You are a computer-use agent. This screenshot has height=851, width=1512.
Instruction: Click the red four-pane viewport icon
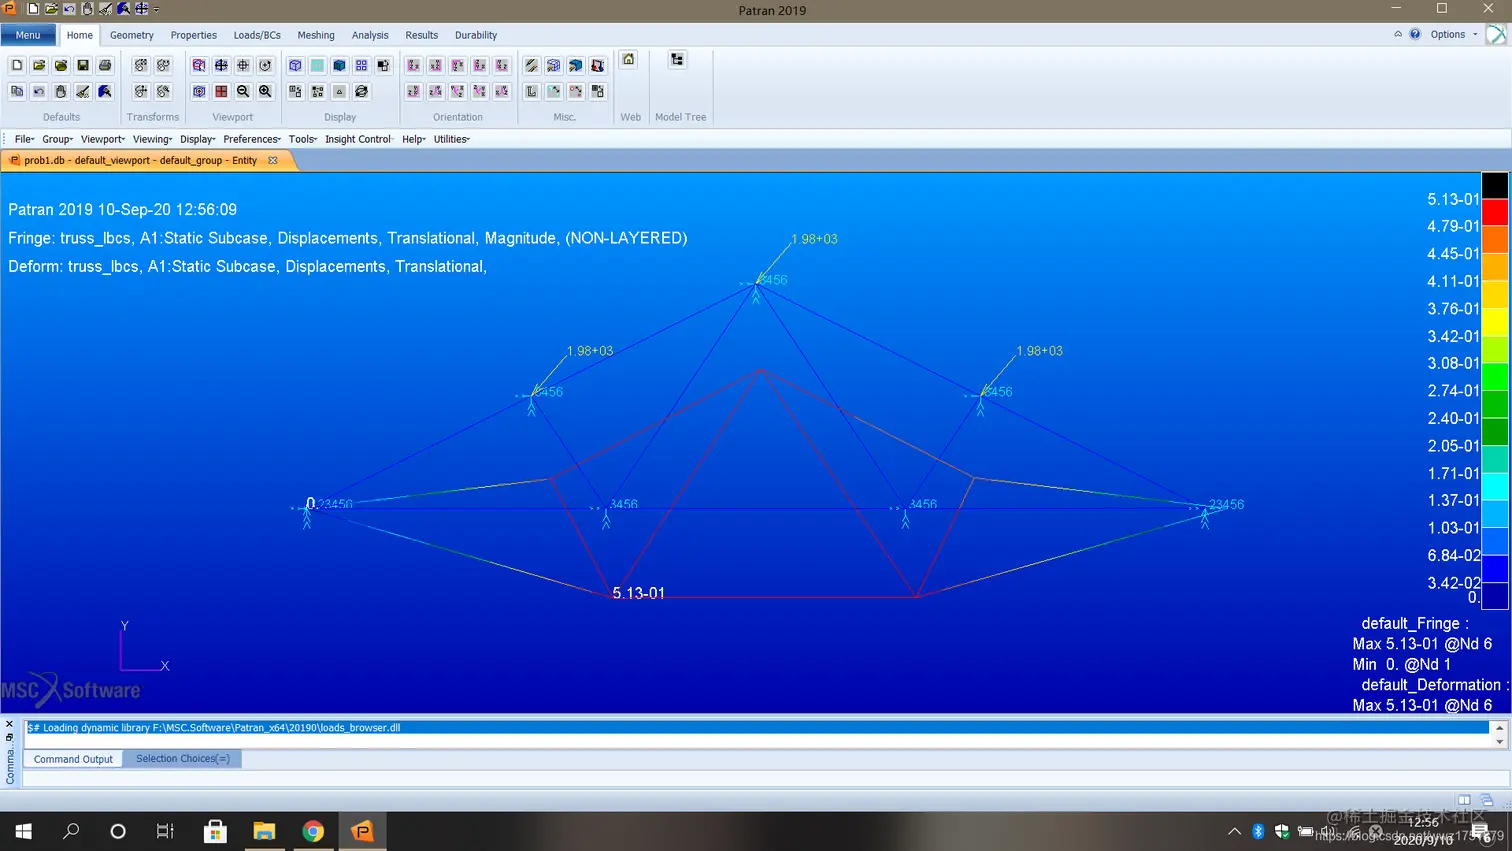pyautogui.click(x=221, y=91)
